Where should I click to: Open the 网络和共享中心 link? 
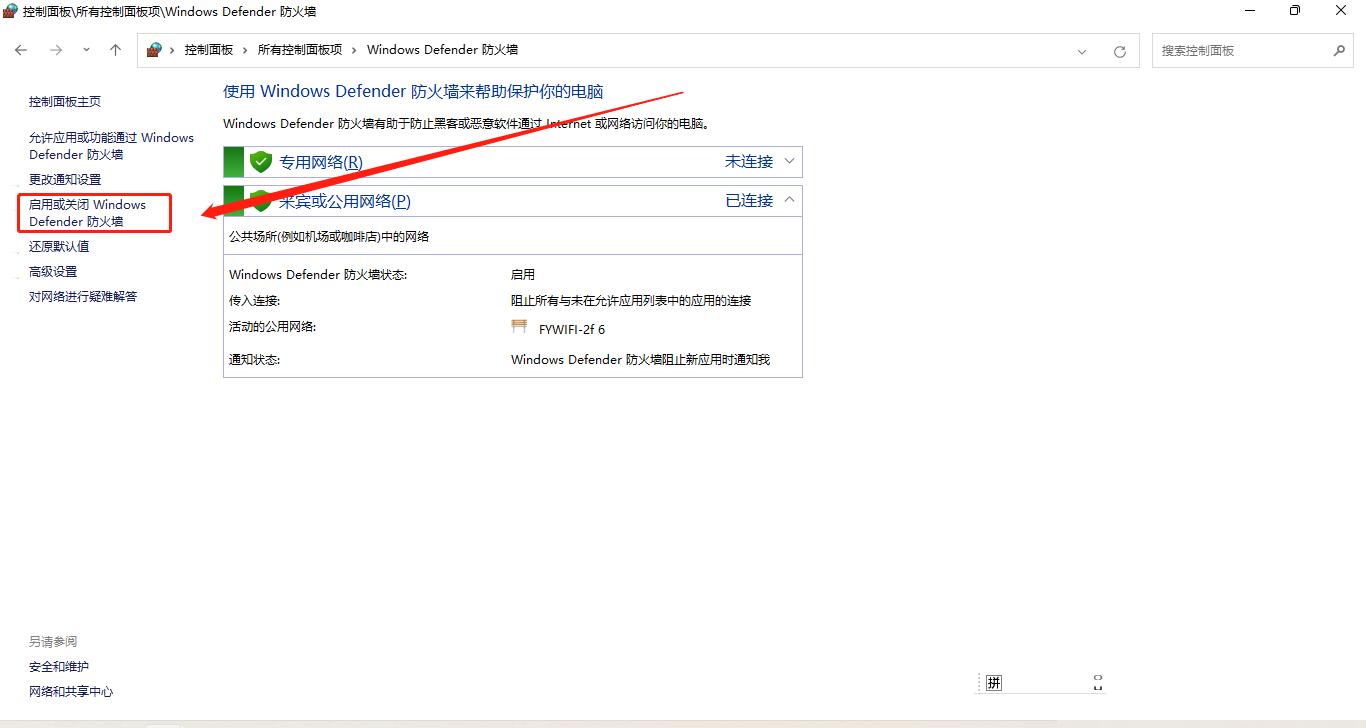tap(70, 691)
